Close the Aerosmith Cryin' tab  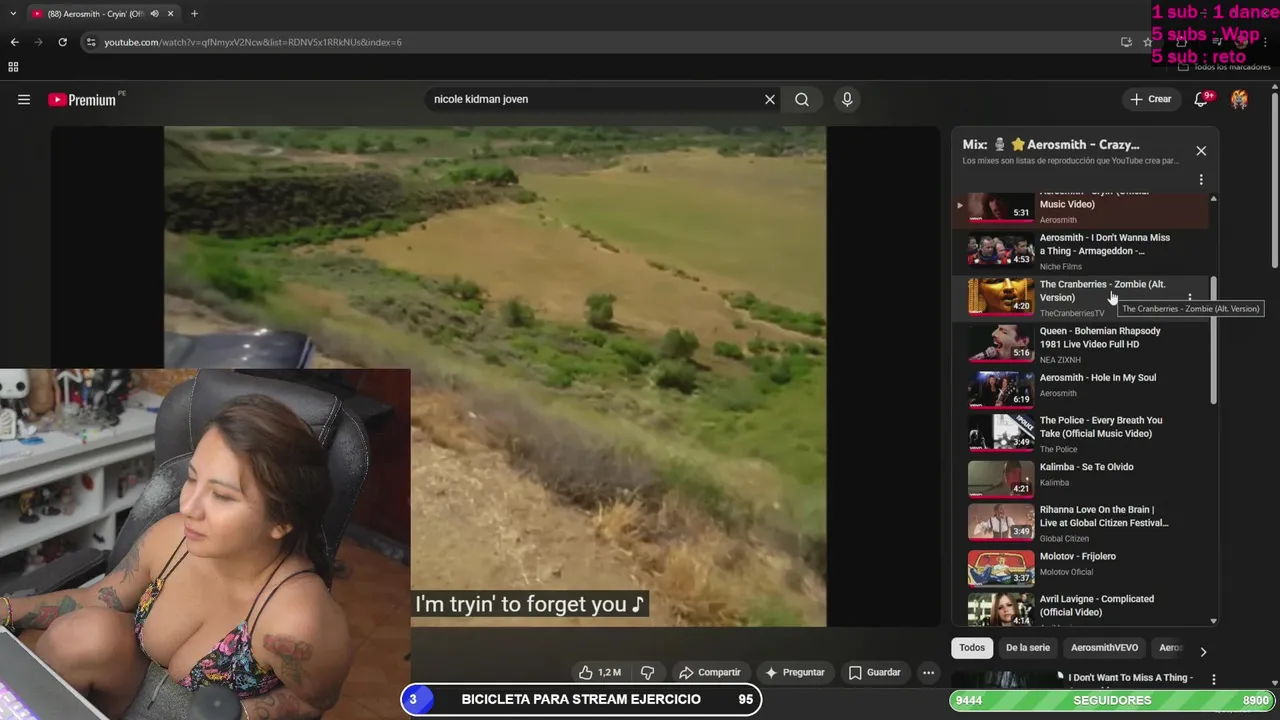(170, 14)
